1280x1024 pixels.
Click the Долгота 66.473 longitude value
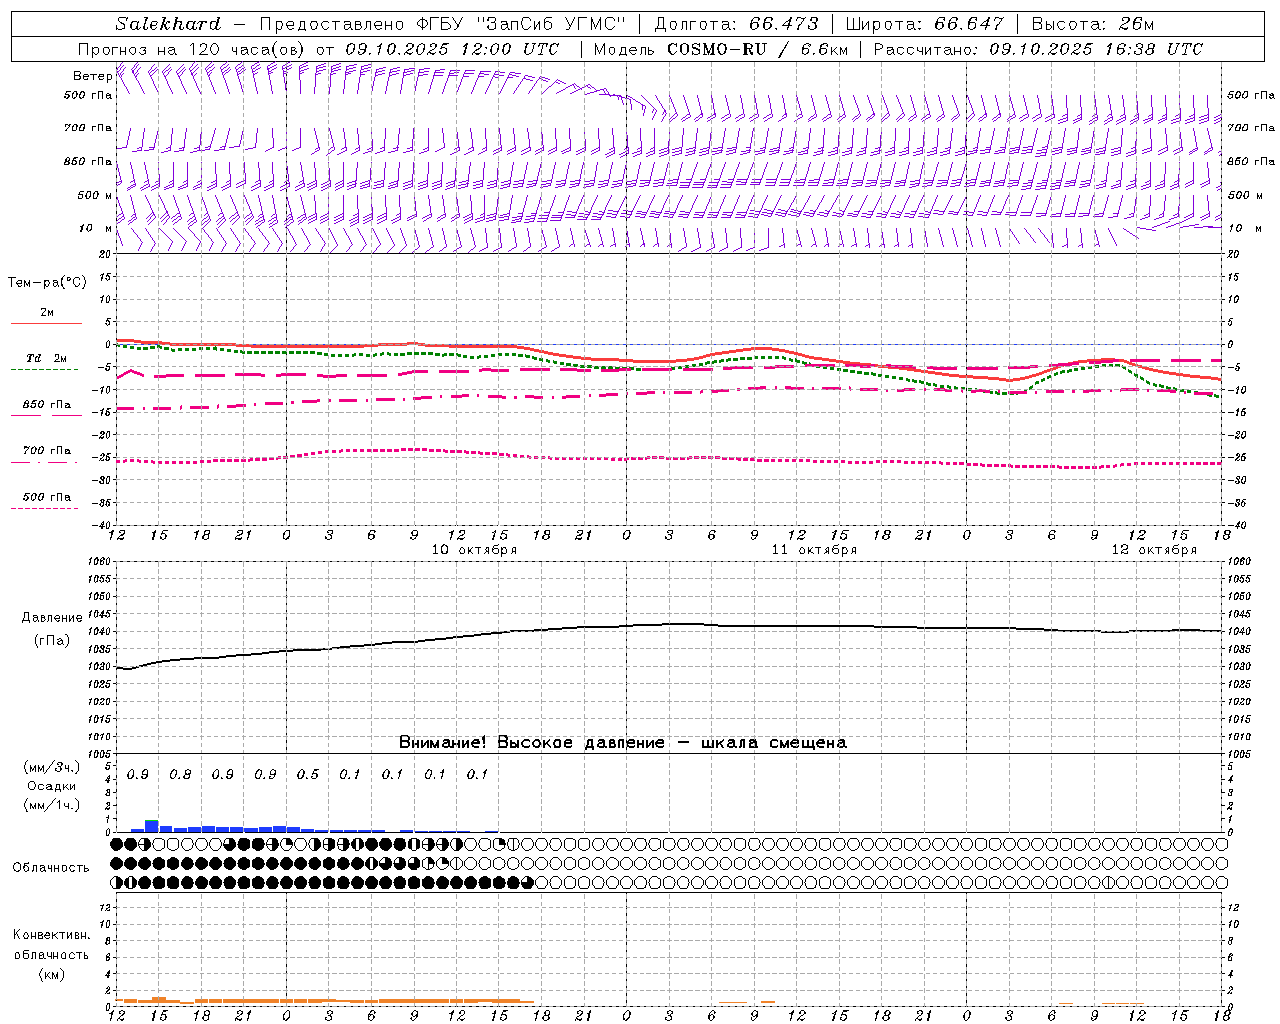[x=736, y=24]
